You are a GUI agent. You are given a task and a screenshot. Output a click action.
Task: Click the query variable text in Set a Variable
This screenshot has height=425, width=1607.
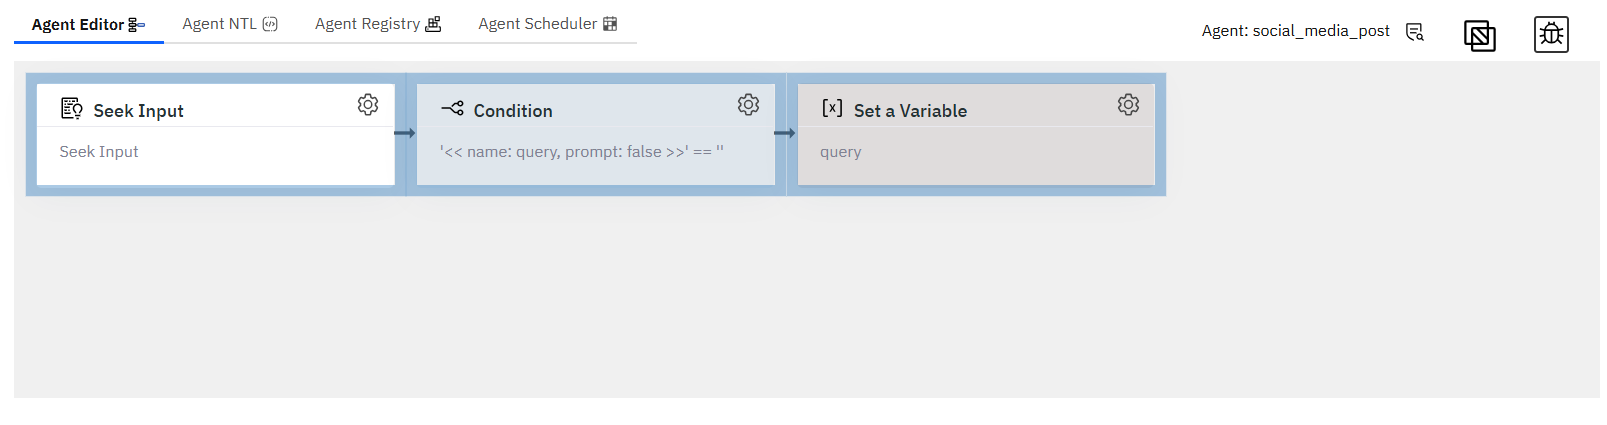coord(841,152)
